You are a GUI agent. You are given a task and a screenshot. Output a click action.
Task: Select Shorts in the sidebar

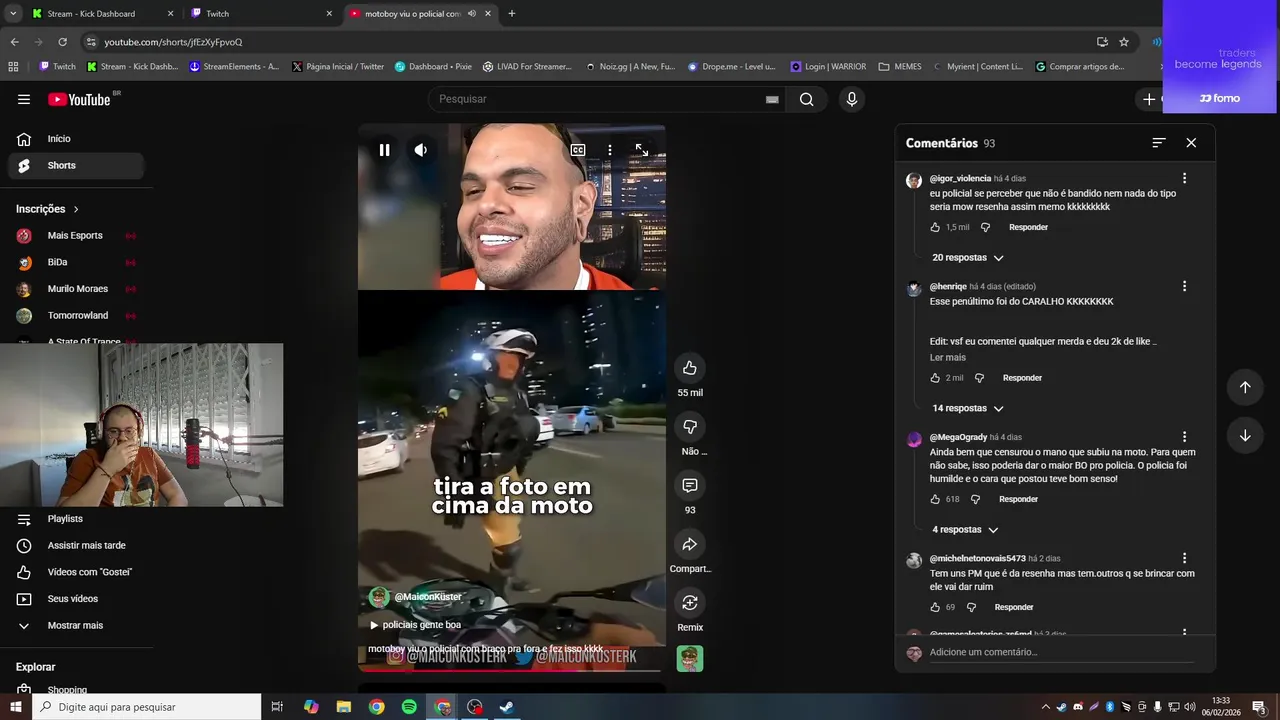(76, 165)
